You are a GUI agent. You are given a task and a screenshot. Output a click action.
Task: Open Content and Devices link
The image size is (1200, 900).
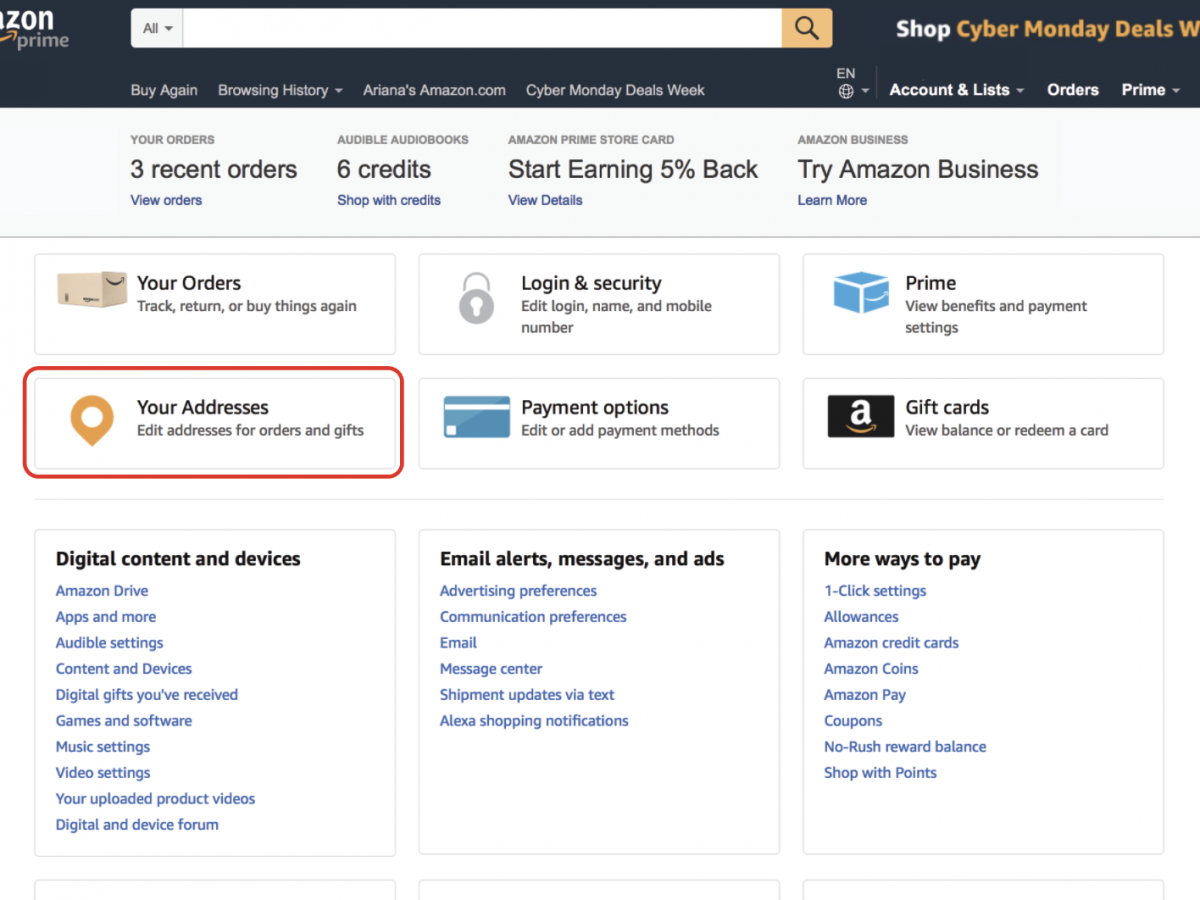click(x=124, y=669)
